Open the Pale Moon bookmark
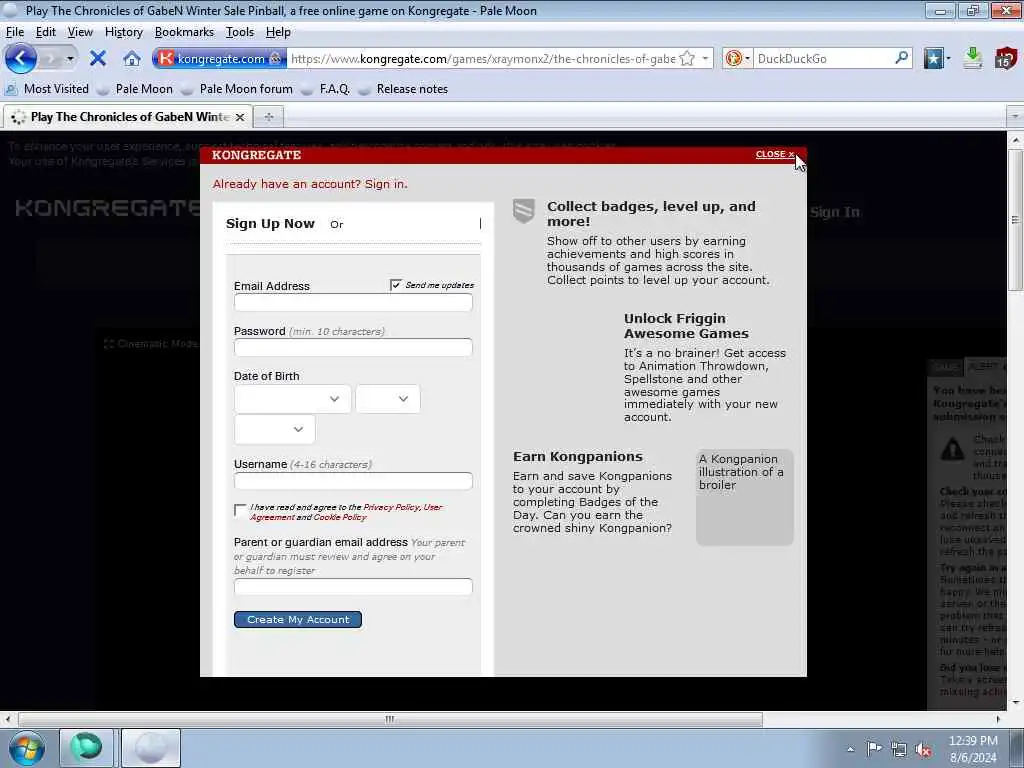 pos(144,89)
